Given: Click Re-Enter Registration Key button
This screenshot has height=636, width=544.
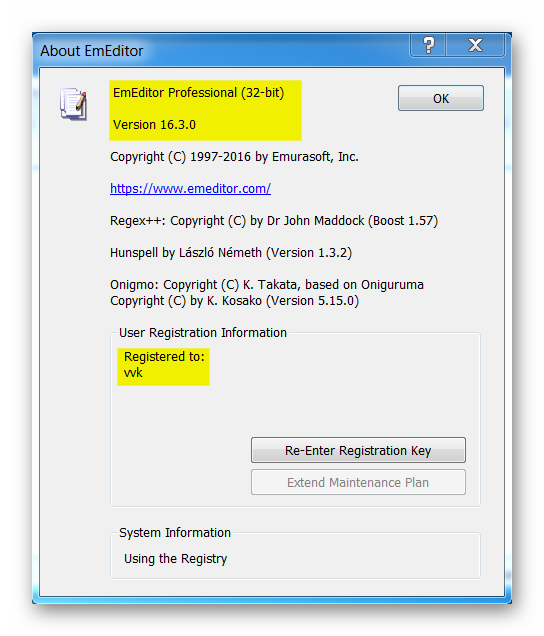Looking at the screenshot, I should 358,450.
